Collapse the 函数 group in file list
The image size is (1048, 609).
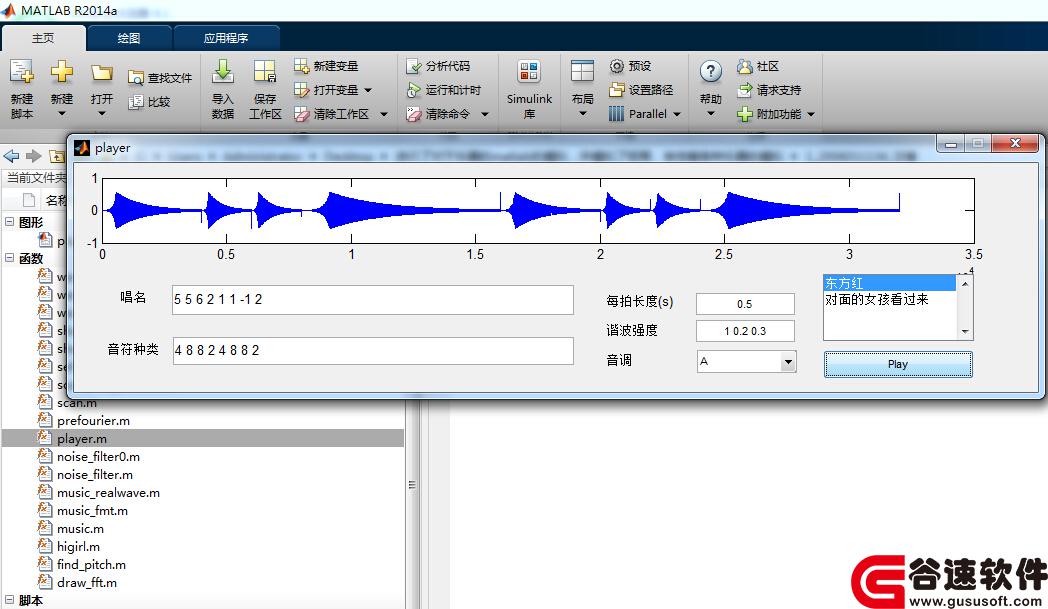9,257
